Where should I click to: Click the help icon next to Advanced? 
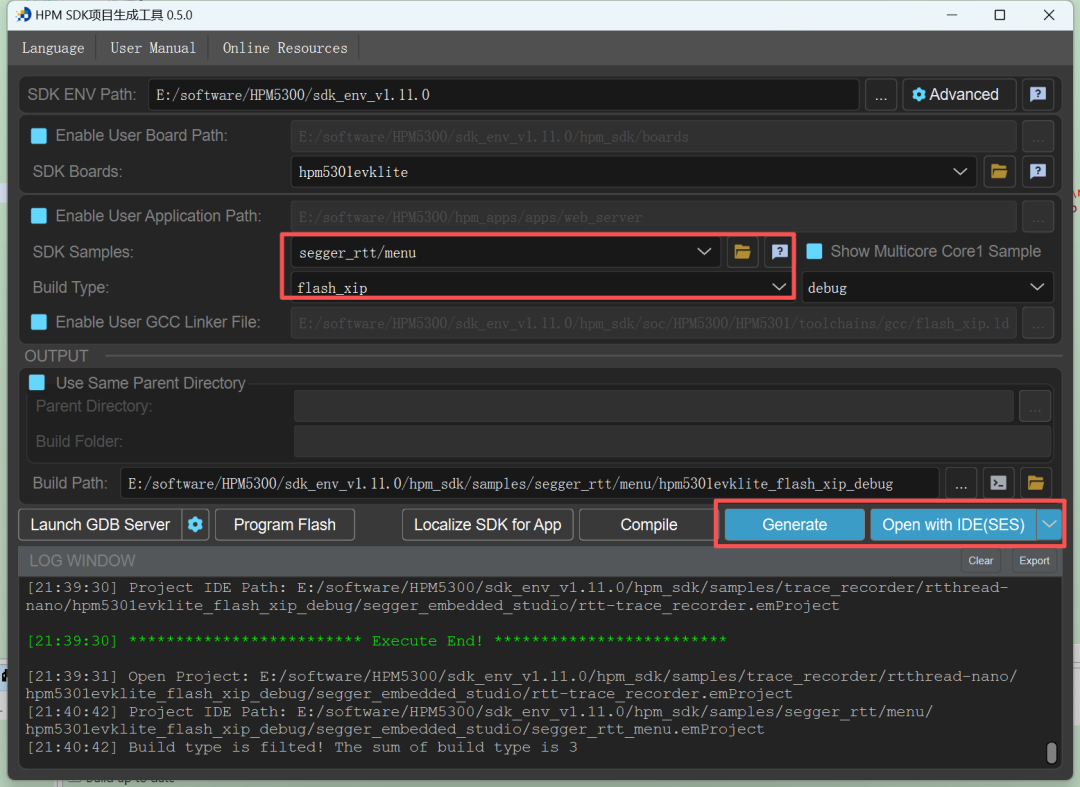1038,94
